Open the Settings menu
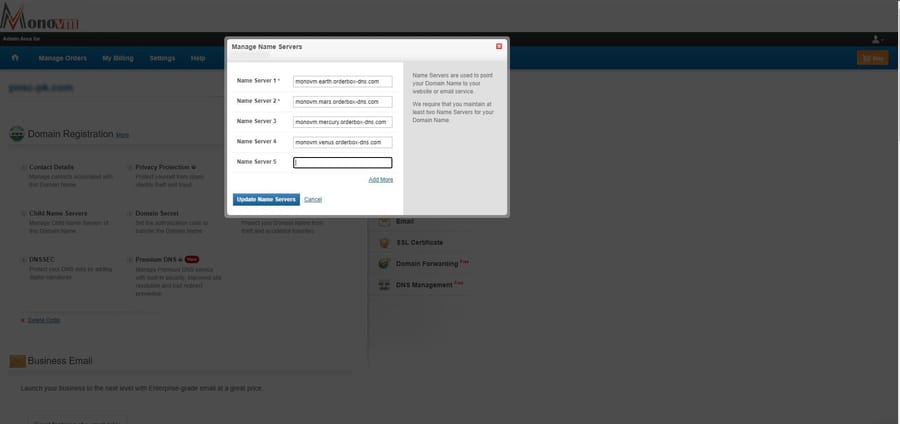 [162, 59]
